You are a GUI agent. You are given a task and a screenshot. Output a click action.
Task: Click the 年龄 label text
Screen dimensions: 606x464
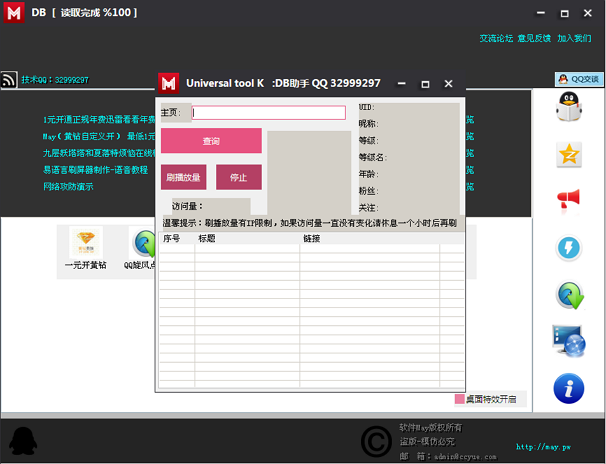tap(368, 174)
